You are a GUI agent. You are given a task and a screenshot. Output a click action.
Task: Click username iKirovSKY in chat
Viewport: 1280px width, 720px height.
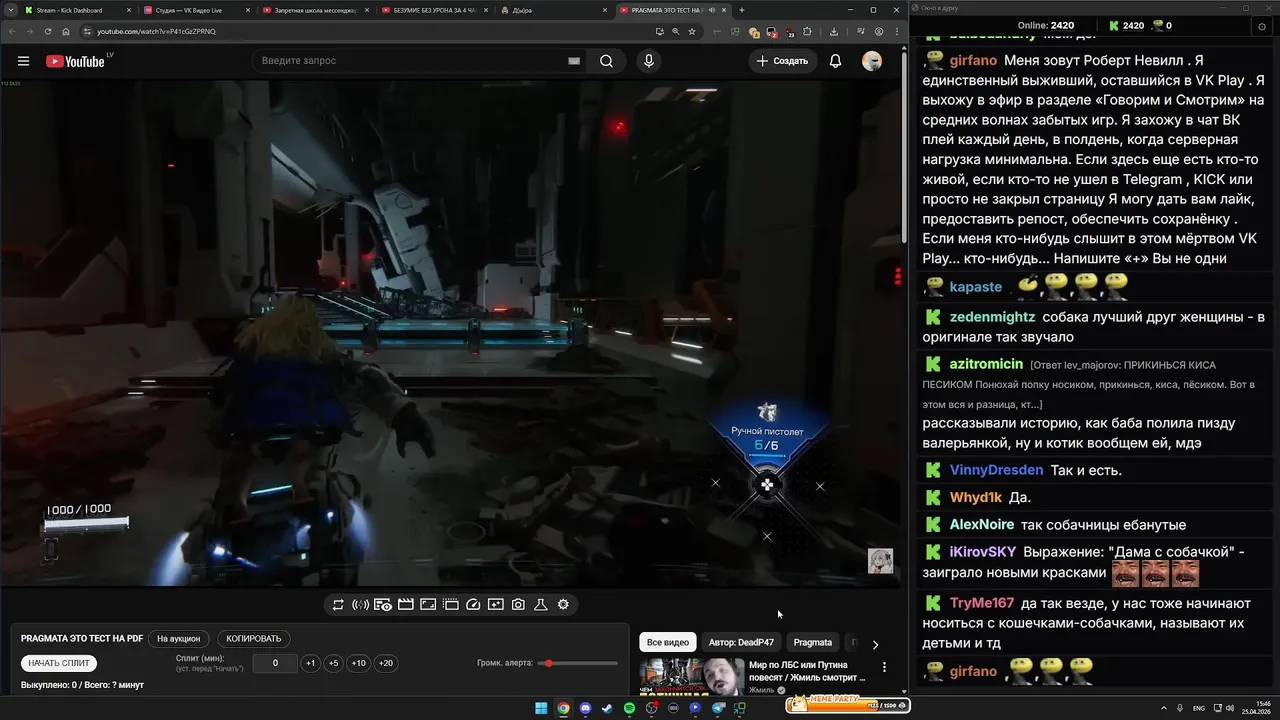tap(982, 552)
